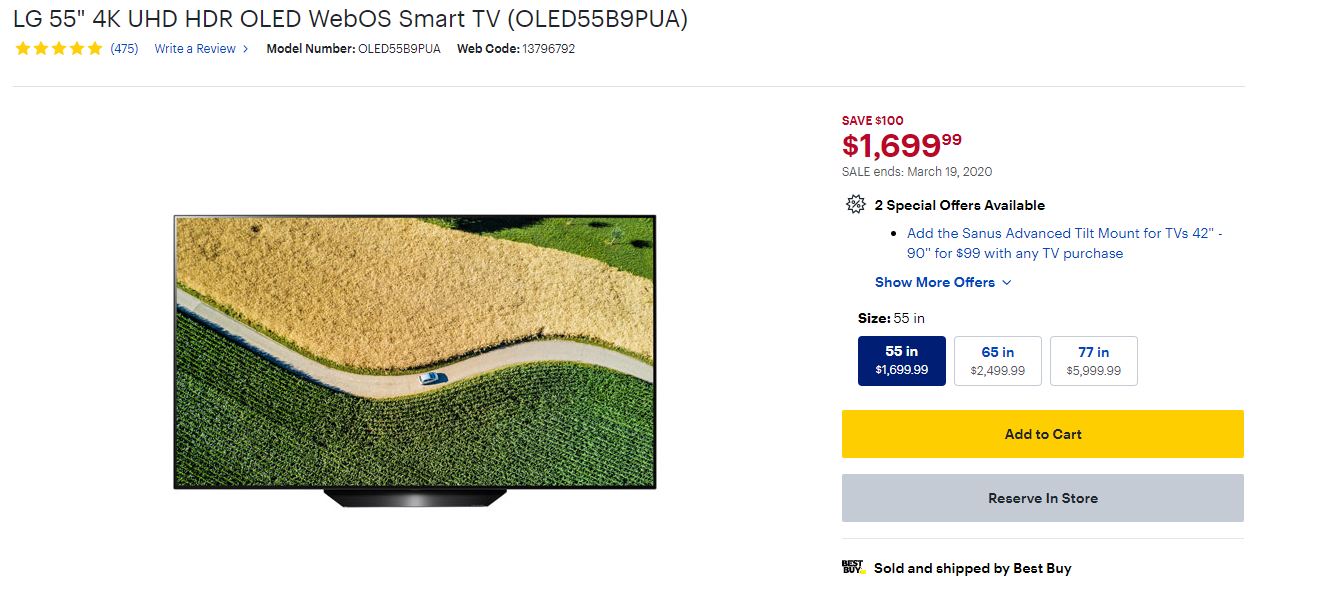Screen dimensions: 1325x594
Task: Expand Show More Offers
Action: (943, 282)
